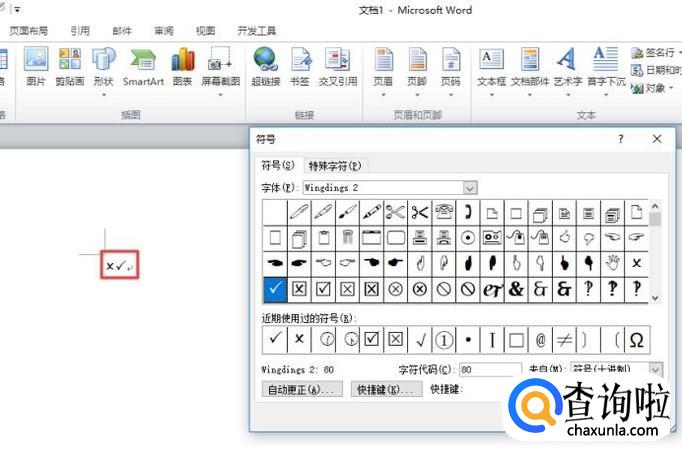
Task: Open 快捷键(K) shortcut key settings
Action: (386, 389)
